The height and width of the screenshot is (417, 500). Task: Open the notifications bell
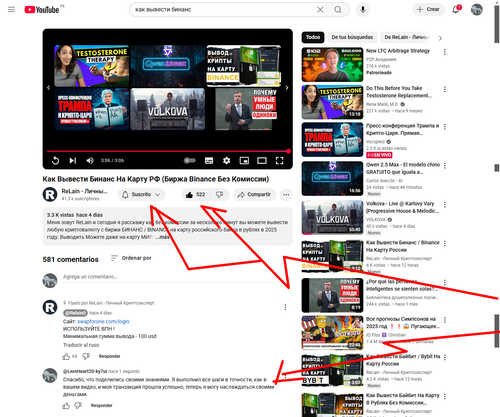pos(456,9)
